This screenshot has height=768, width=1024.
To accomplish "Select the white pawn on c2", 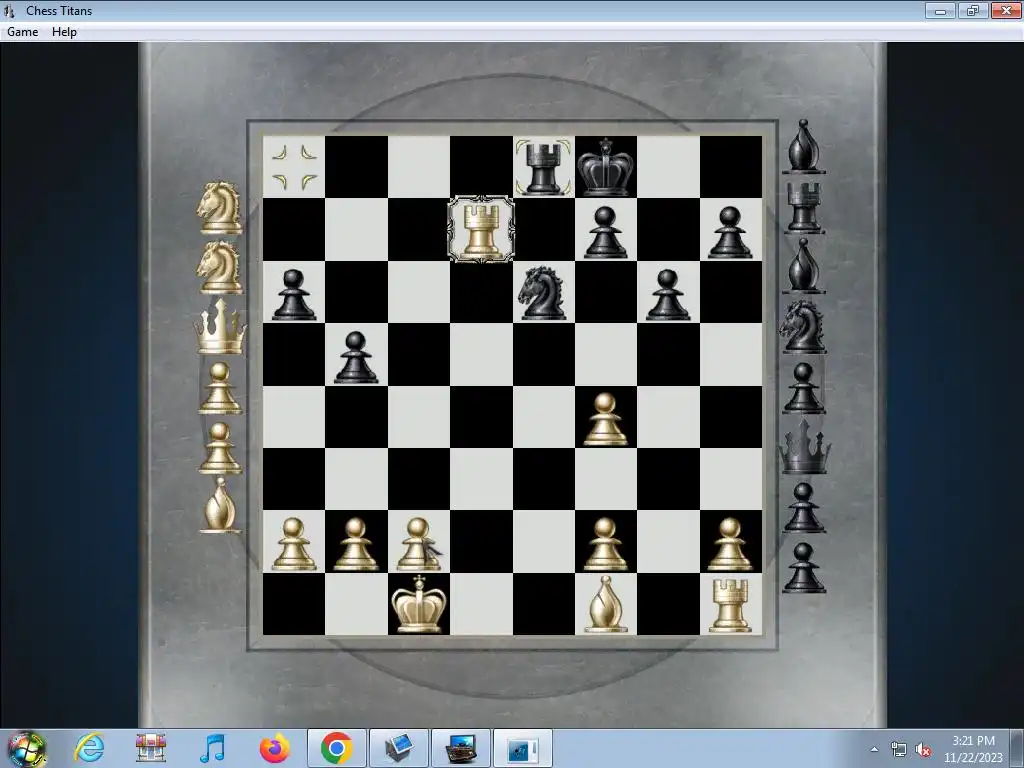I will [x=419, y=544].
